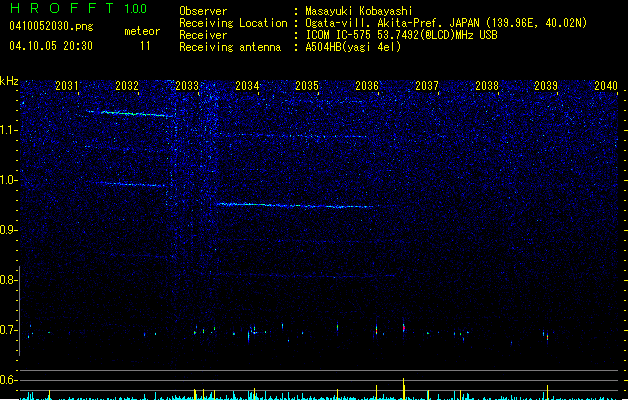Viewport: 629px width, 400px height.
Task: Click the 2036 time axis marker
Action: (367, 85)
